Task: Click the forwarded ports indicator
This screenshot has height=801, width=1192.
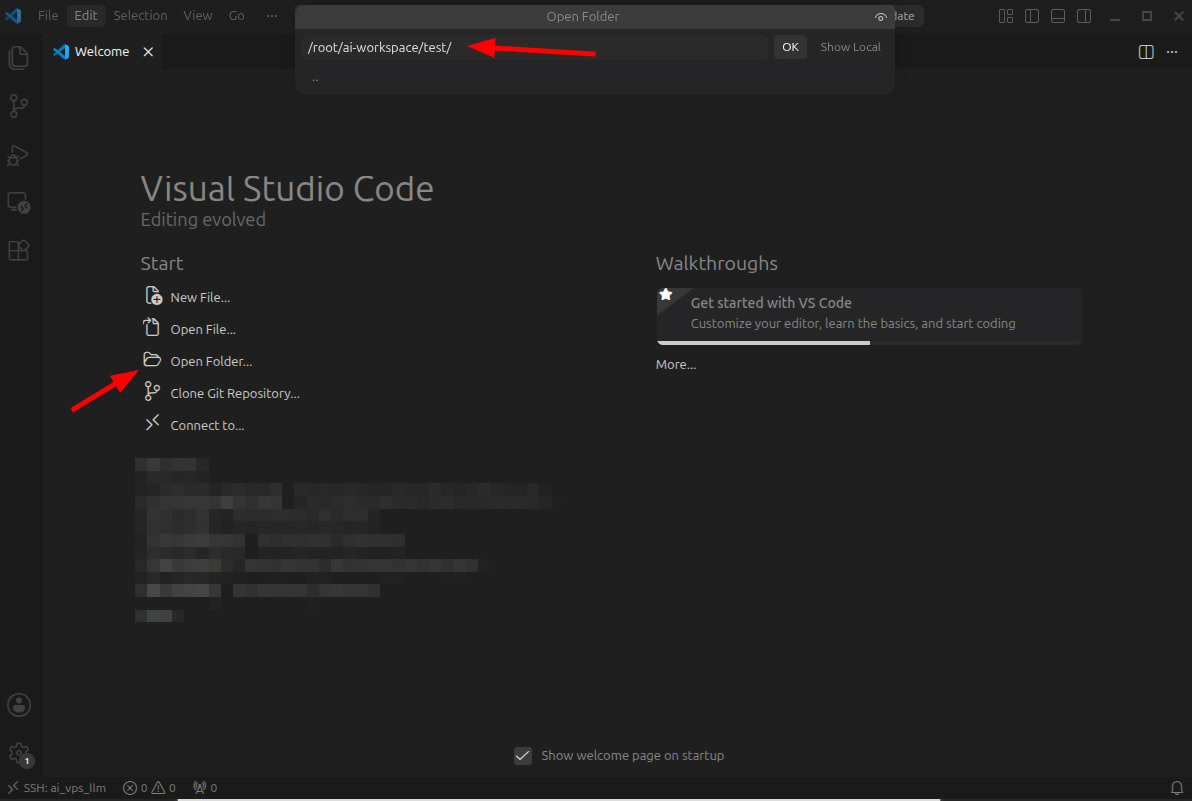Action: (x=205, y=787)
